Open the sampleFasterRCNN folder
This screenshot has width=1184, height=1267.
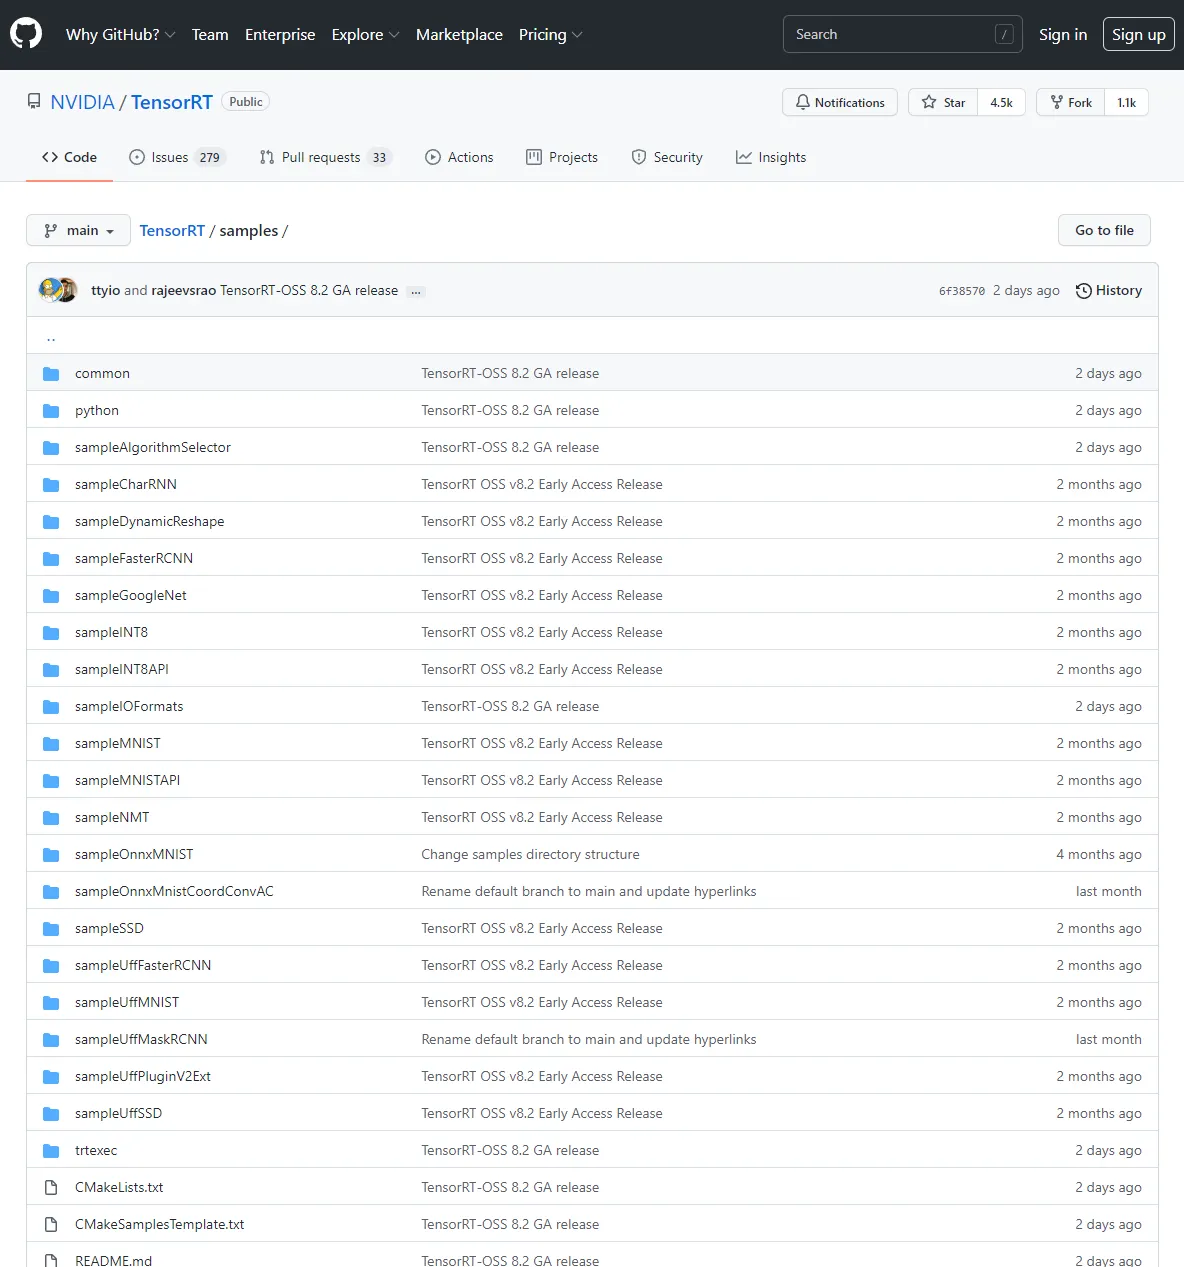[x=134, y=558]
